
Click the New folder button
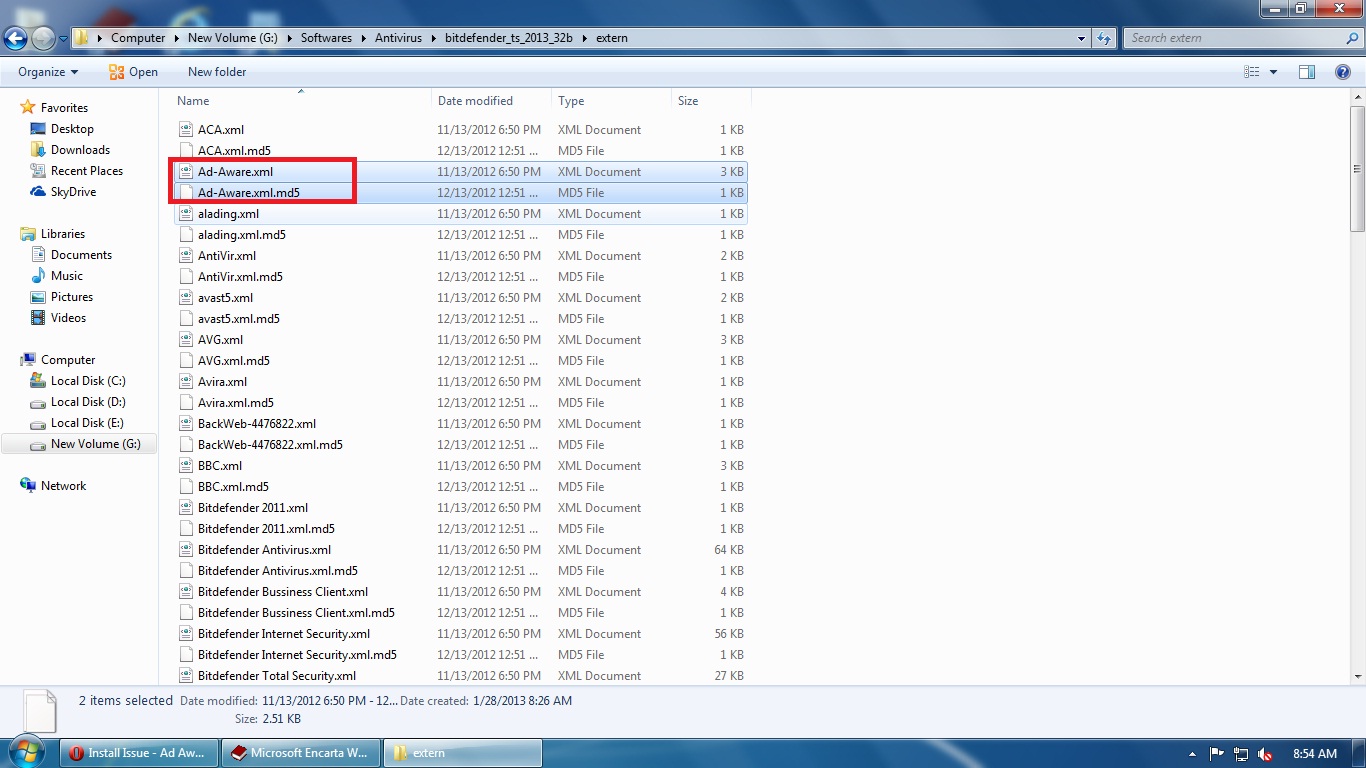click(x=217, y=72)
